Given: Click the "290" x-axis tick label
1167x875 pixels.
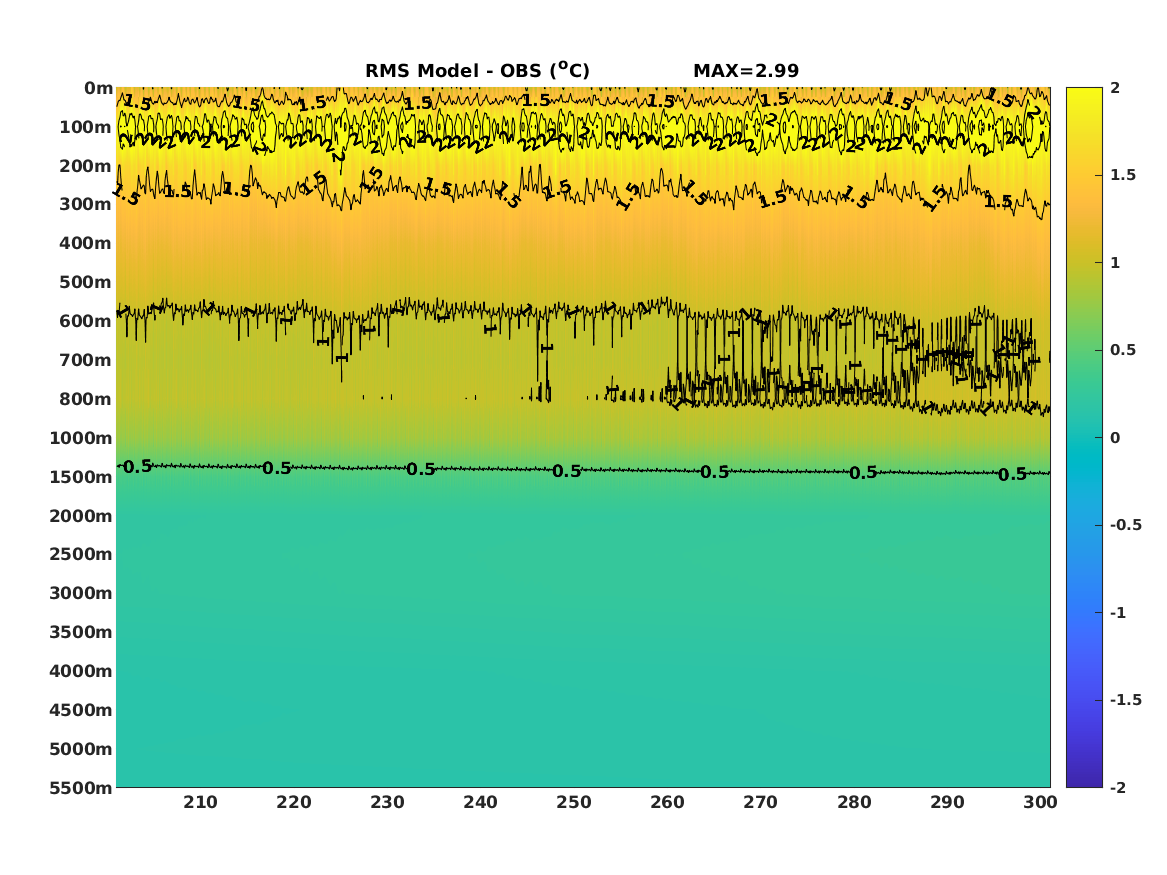Looking at the screenshot, I should (x=947, y=803).
